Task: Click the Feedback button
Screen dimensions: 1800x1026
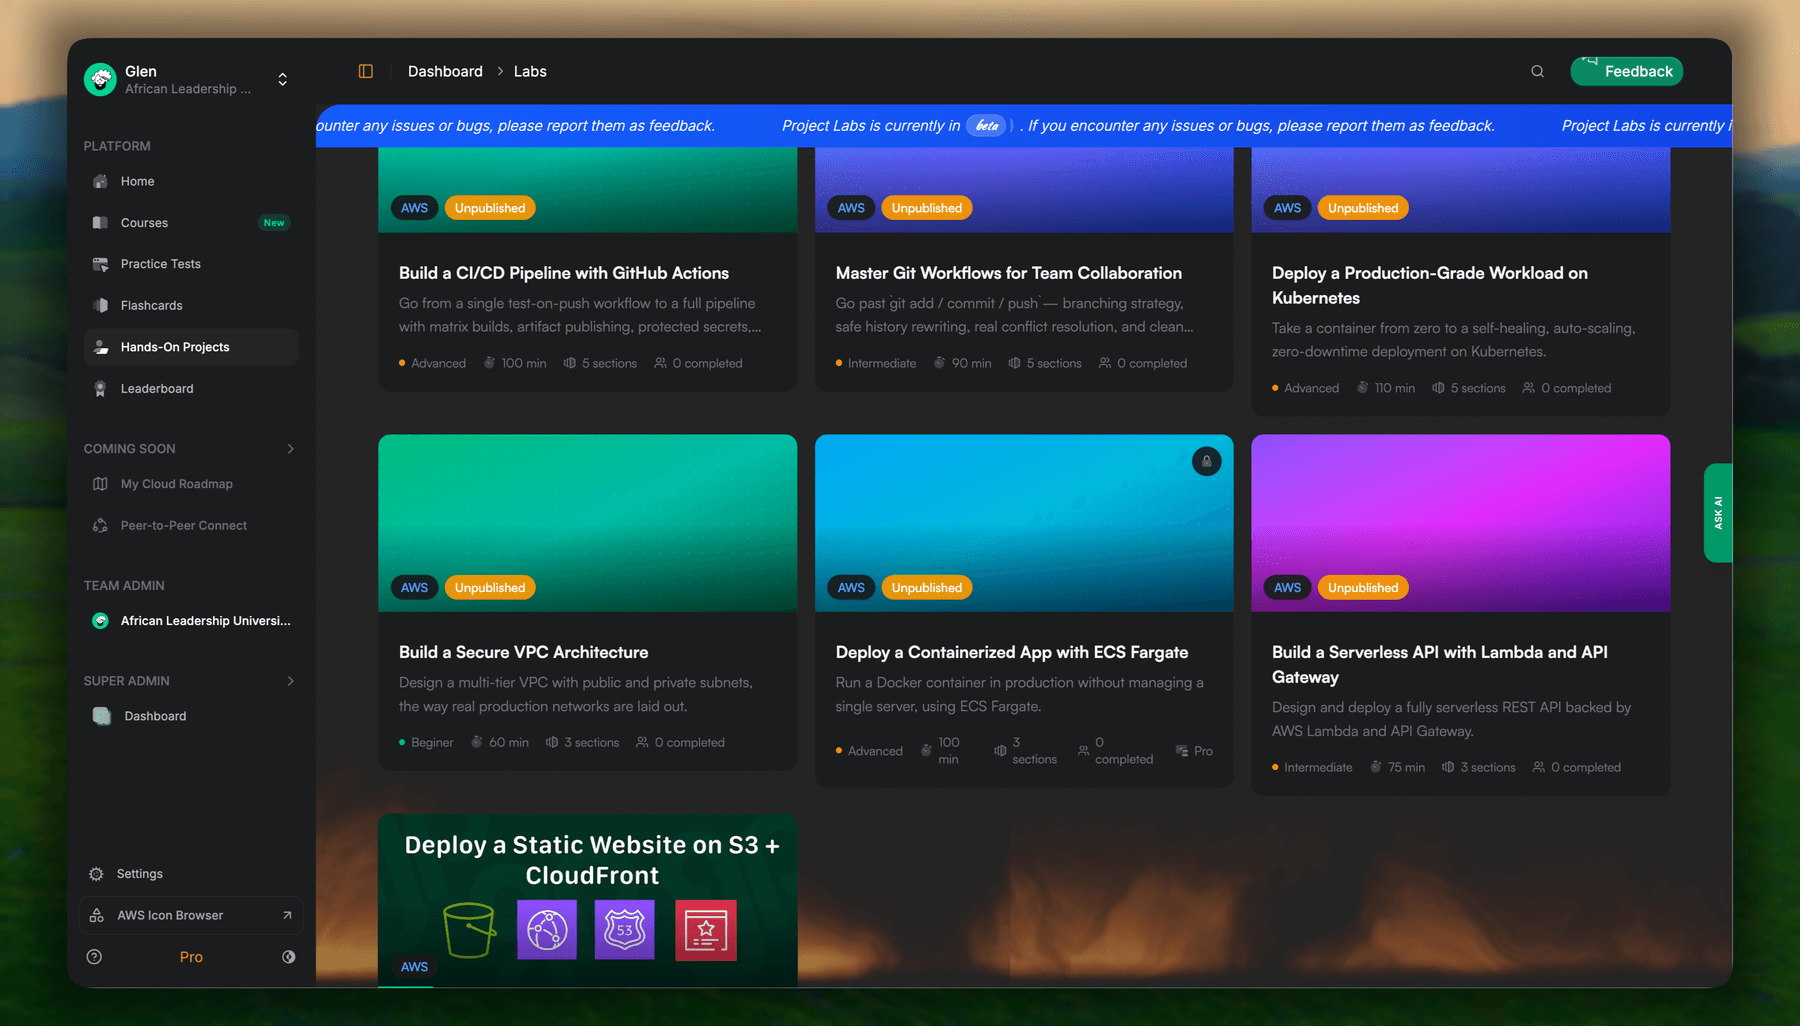Action: (1627, 71)
